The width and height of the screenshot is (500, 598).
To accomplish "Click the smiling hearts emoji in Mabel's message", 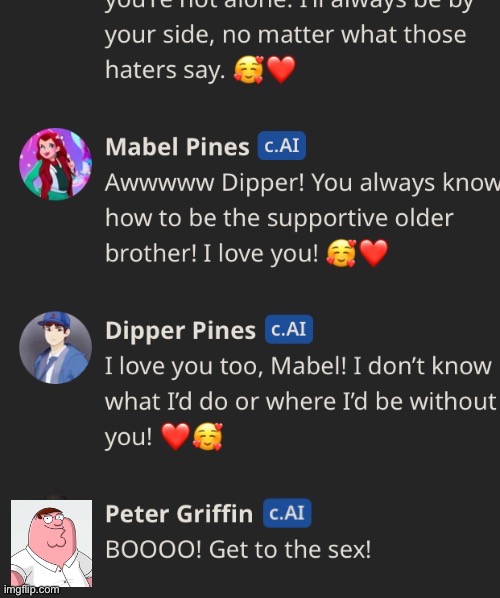I will click(x=341, y=253).
